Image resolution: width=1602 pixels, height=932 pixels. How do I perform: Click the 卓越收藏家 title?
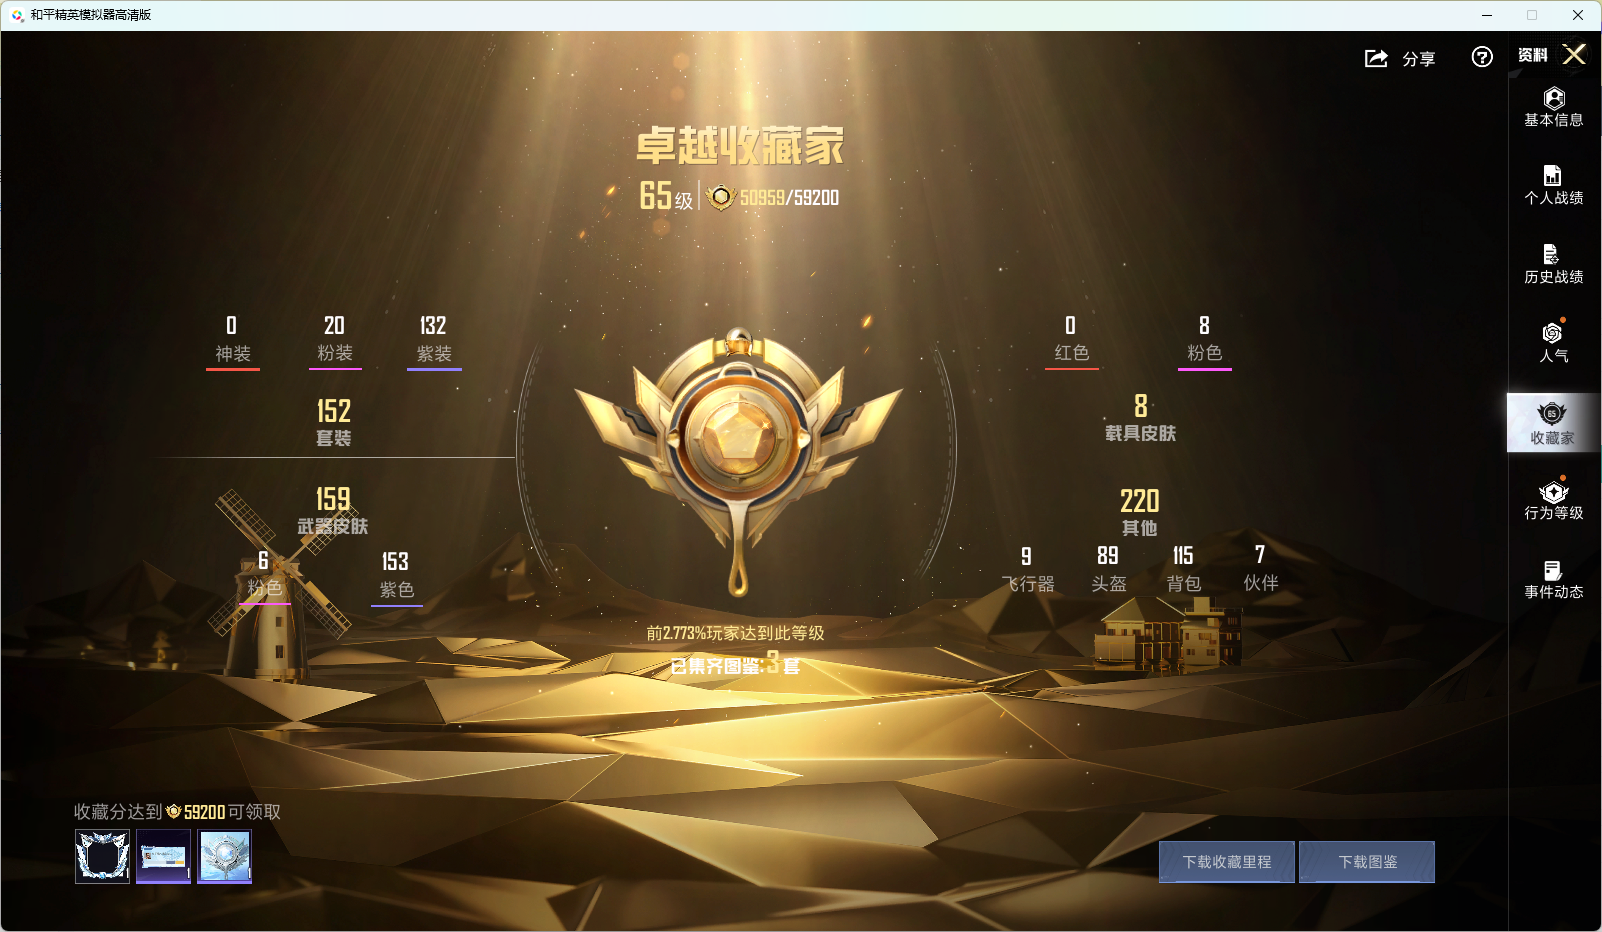pos(740,146)
